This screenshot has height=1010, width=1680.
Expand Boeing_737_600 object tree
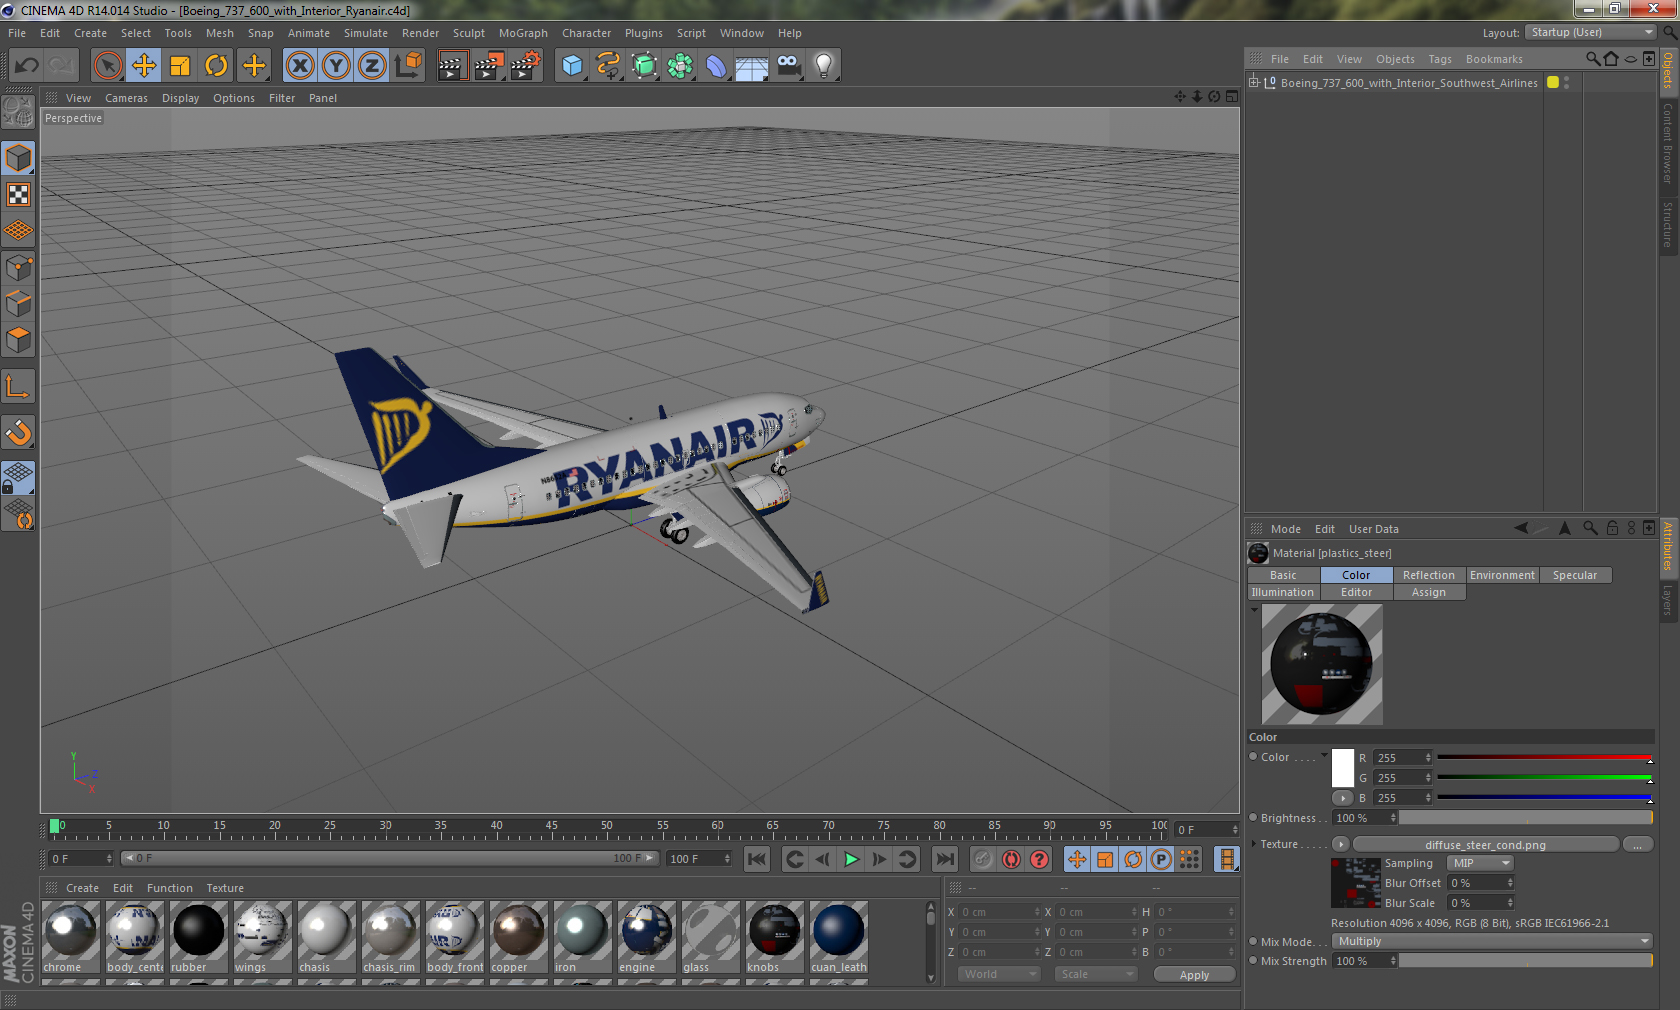pyautogui.click(x=1253, y=83)
